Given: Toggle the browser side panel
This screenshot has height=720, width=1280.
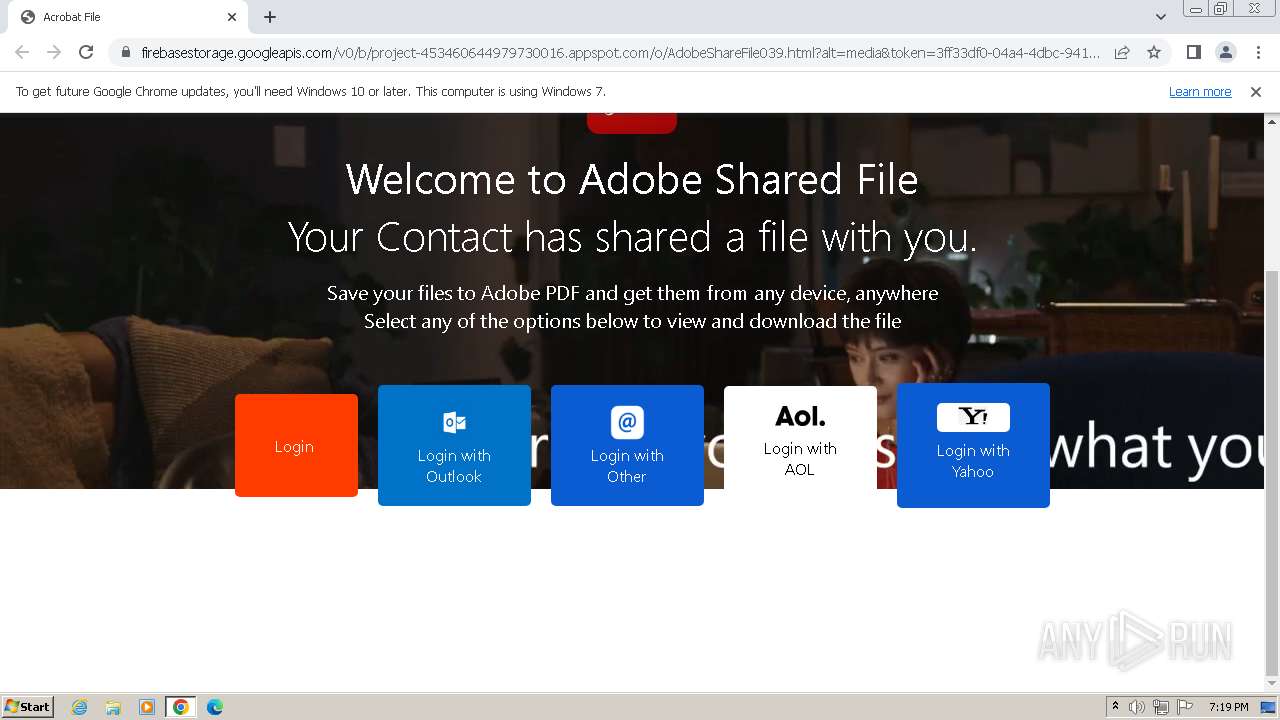Looking at the screenshot, I should pos(1193,52).
